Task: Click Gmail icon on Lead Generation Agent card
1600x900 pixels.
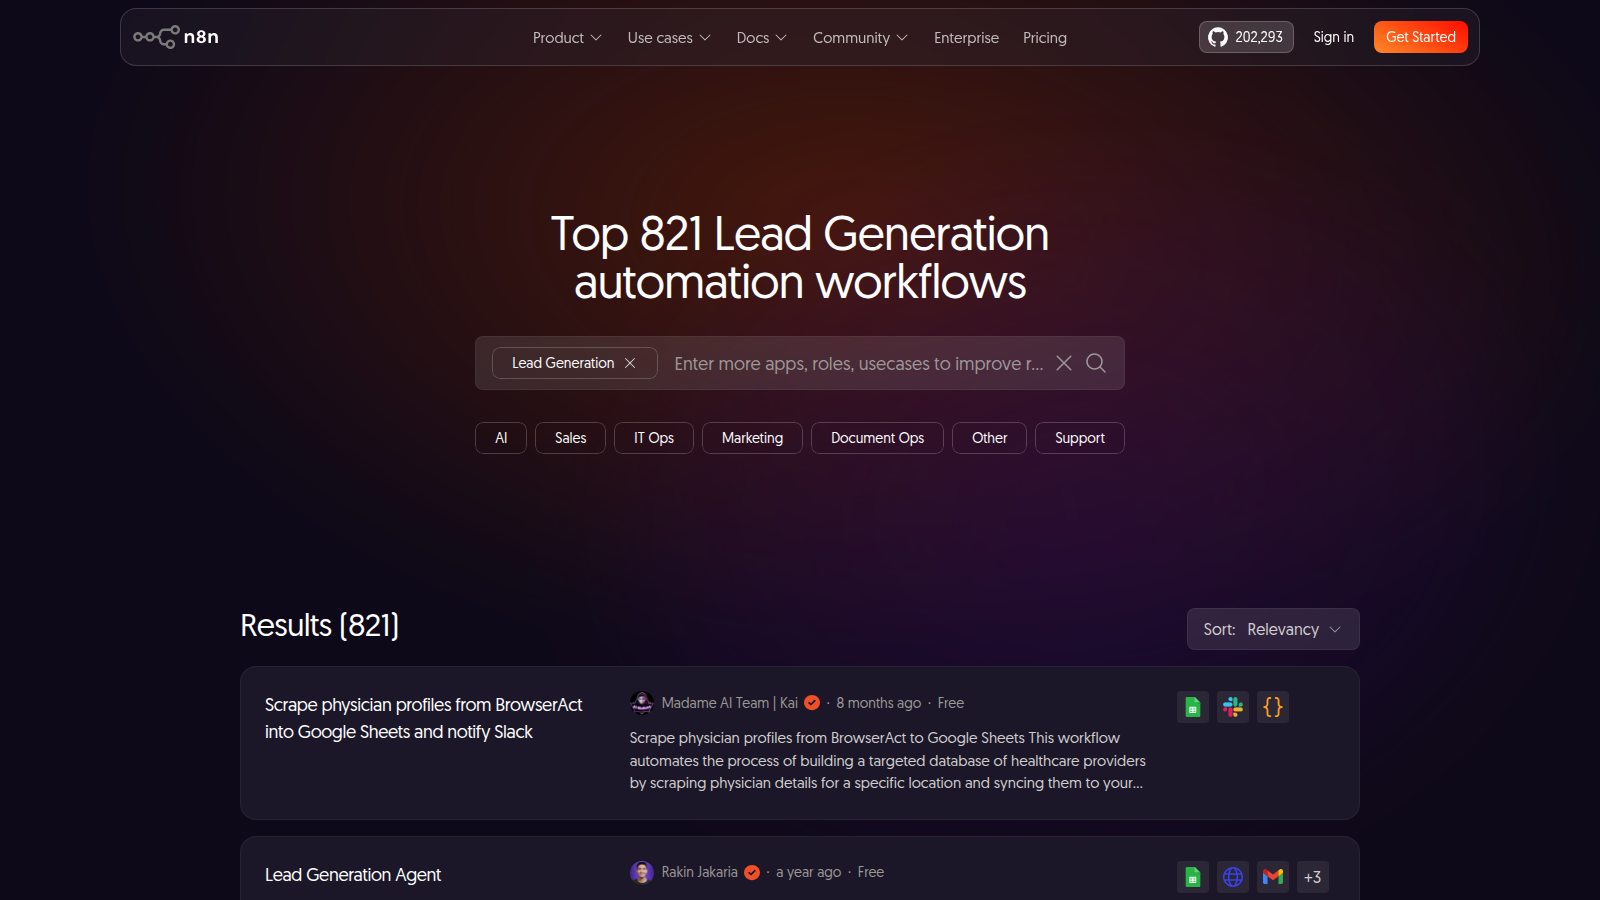Action: click(x=1273, y=877)
